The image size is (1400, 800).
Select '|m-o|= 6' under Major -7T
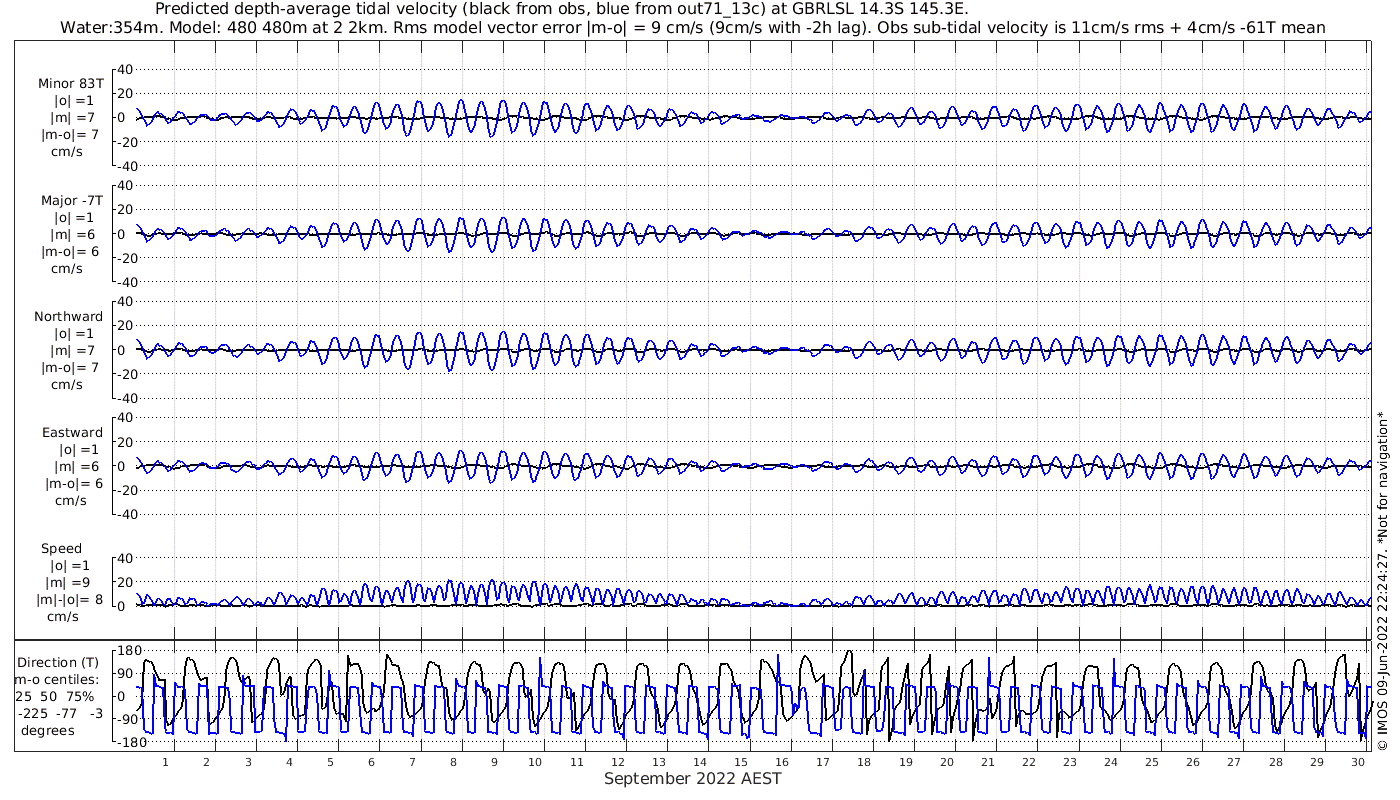point(70,252)
